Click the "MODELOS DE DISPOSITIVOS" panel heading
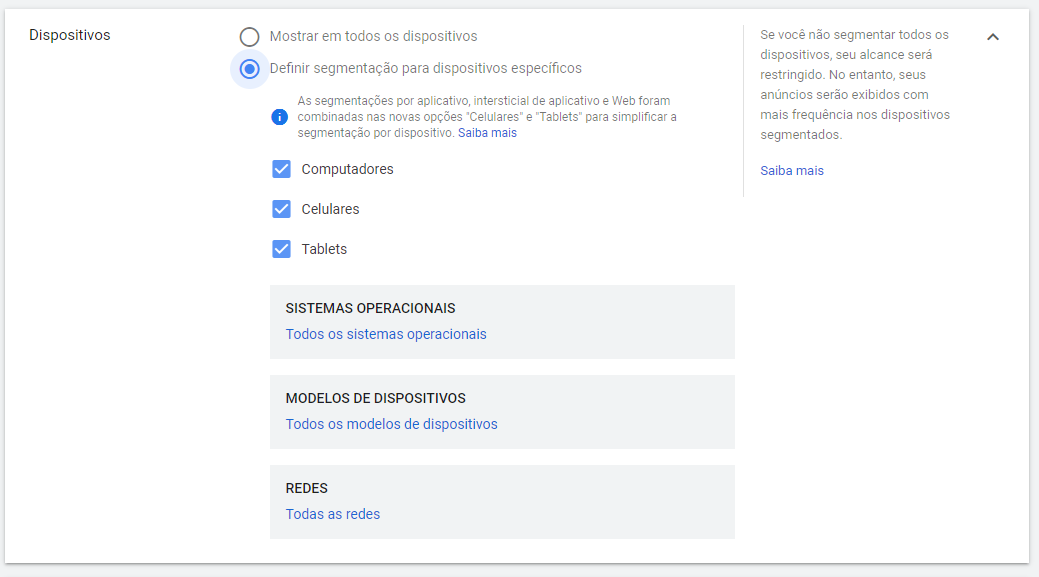 tap(376, 398)
